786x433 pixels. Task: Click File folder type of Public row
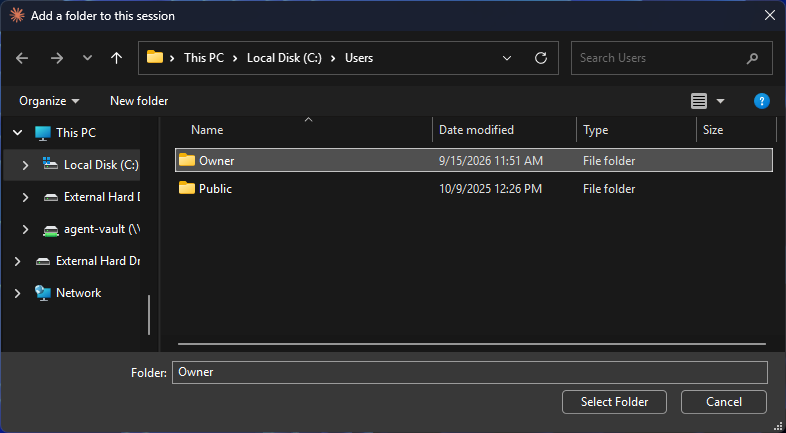609,189
